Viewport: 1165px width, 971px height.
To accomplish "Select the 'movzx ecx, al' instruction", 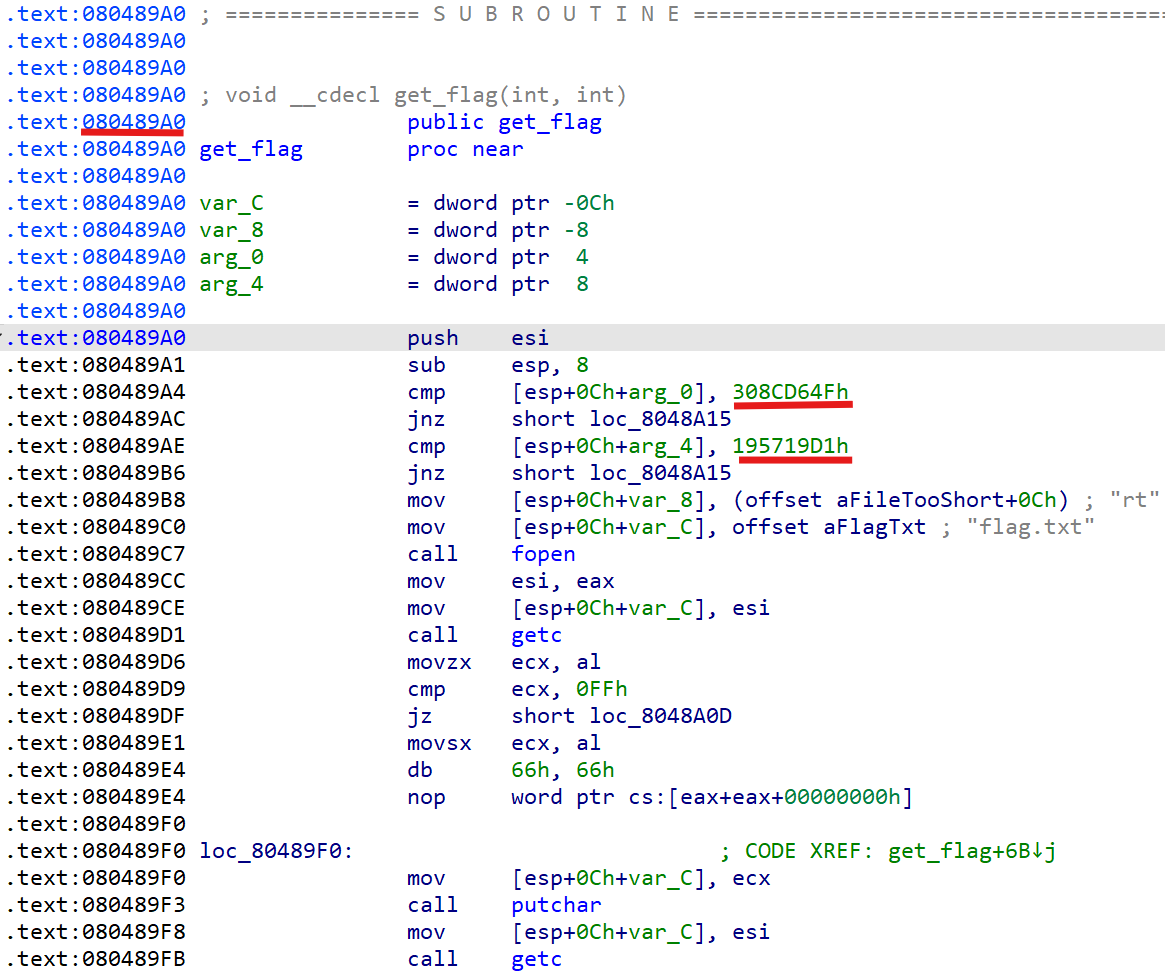I will (x=504, y=662).
